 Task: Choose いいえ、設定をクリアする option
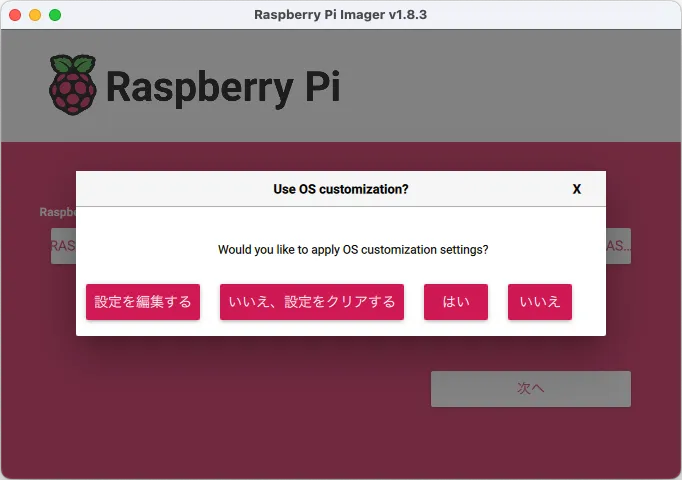pyautogui.click(x=312, y=302)
